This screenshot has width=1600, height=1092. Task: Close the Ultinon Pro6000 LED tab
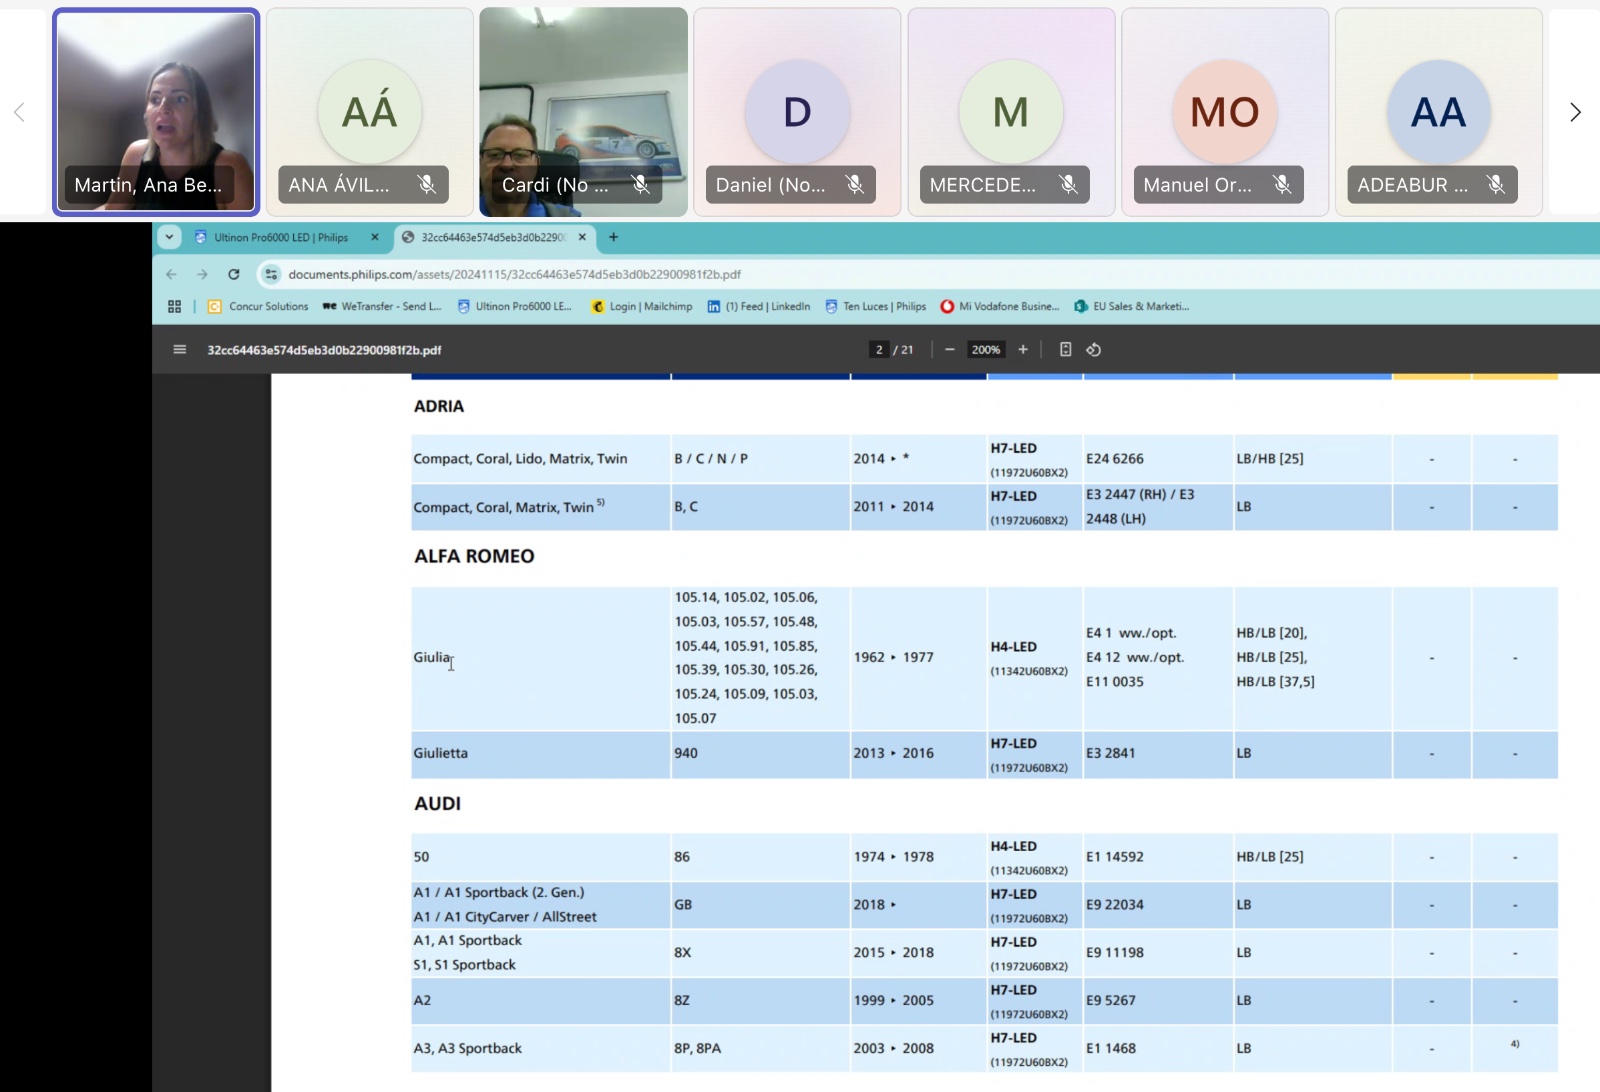(375, 238)
